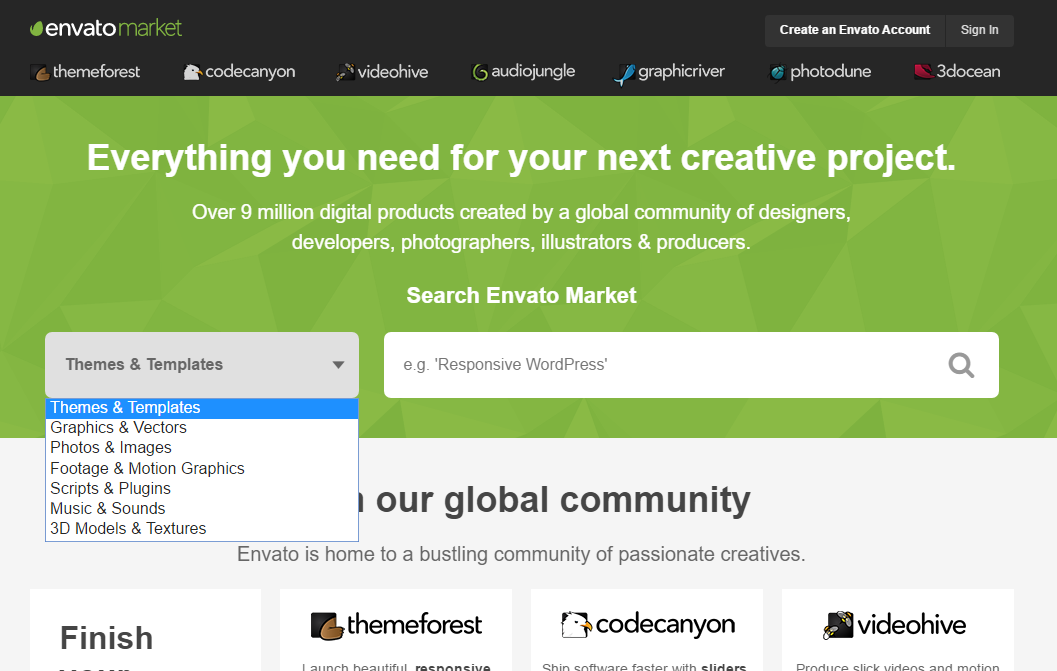This screenshot has width=1057, height=671.
Task: Open ThemeForest in the top navigation bar
Action: click(x=86, y=72)
